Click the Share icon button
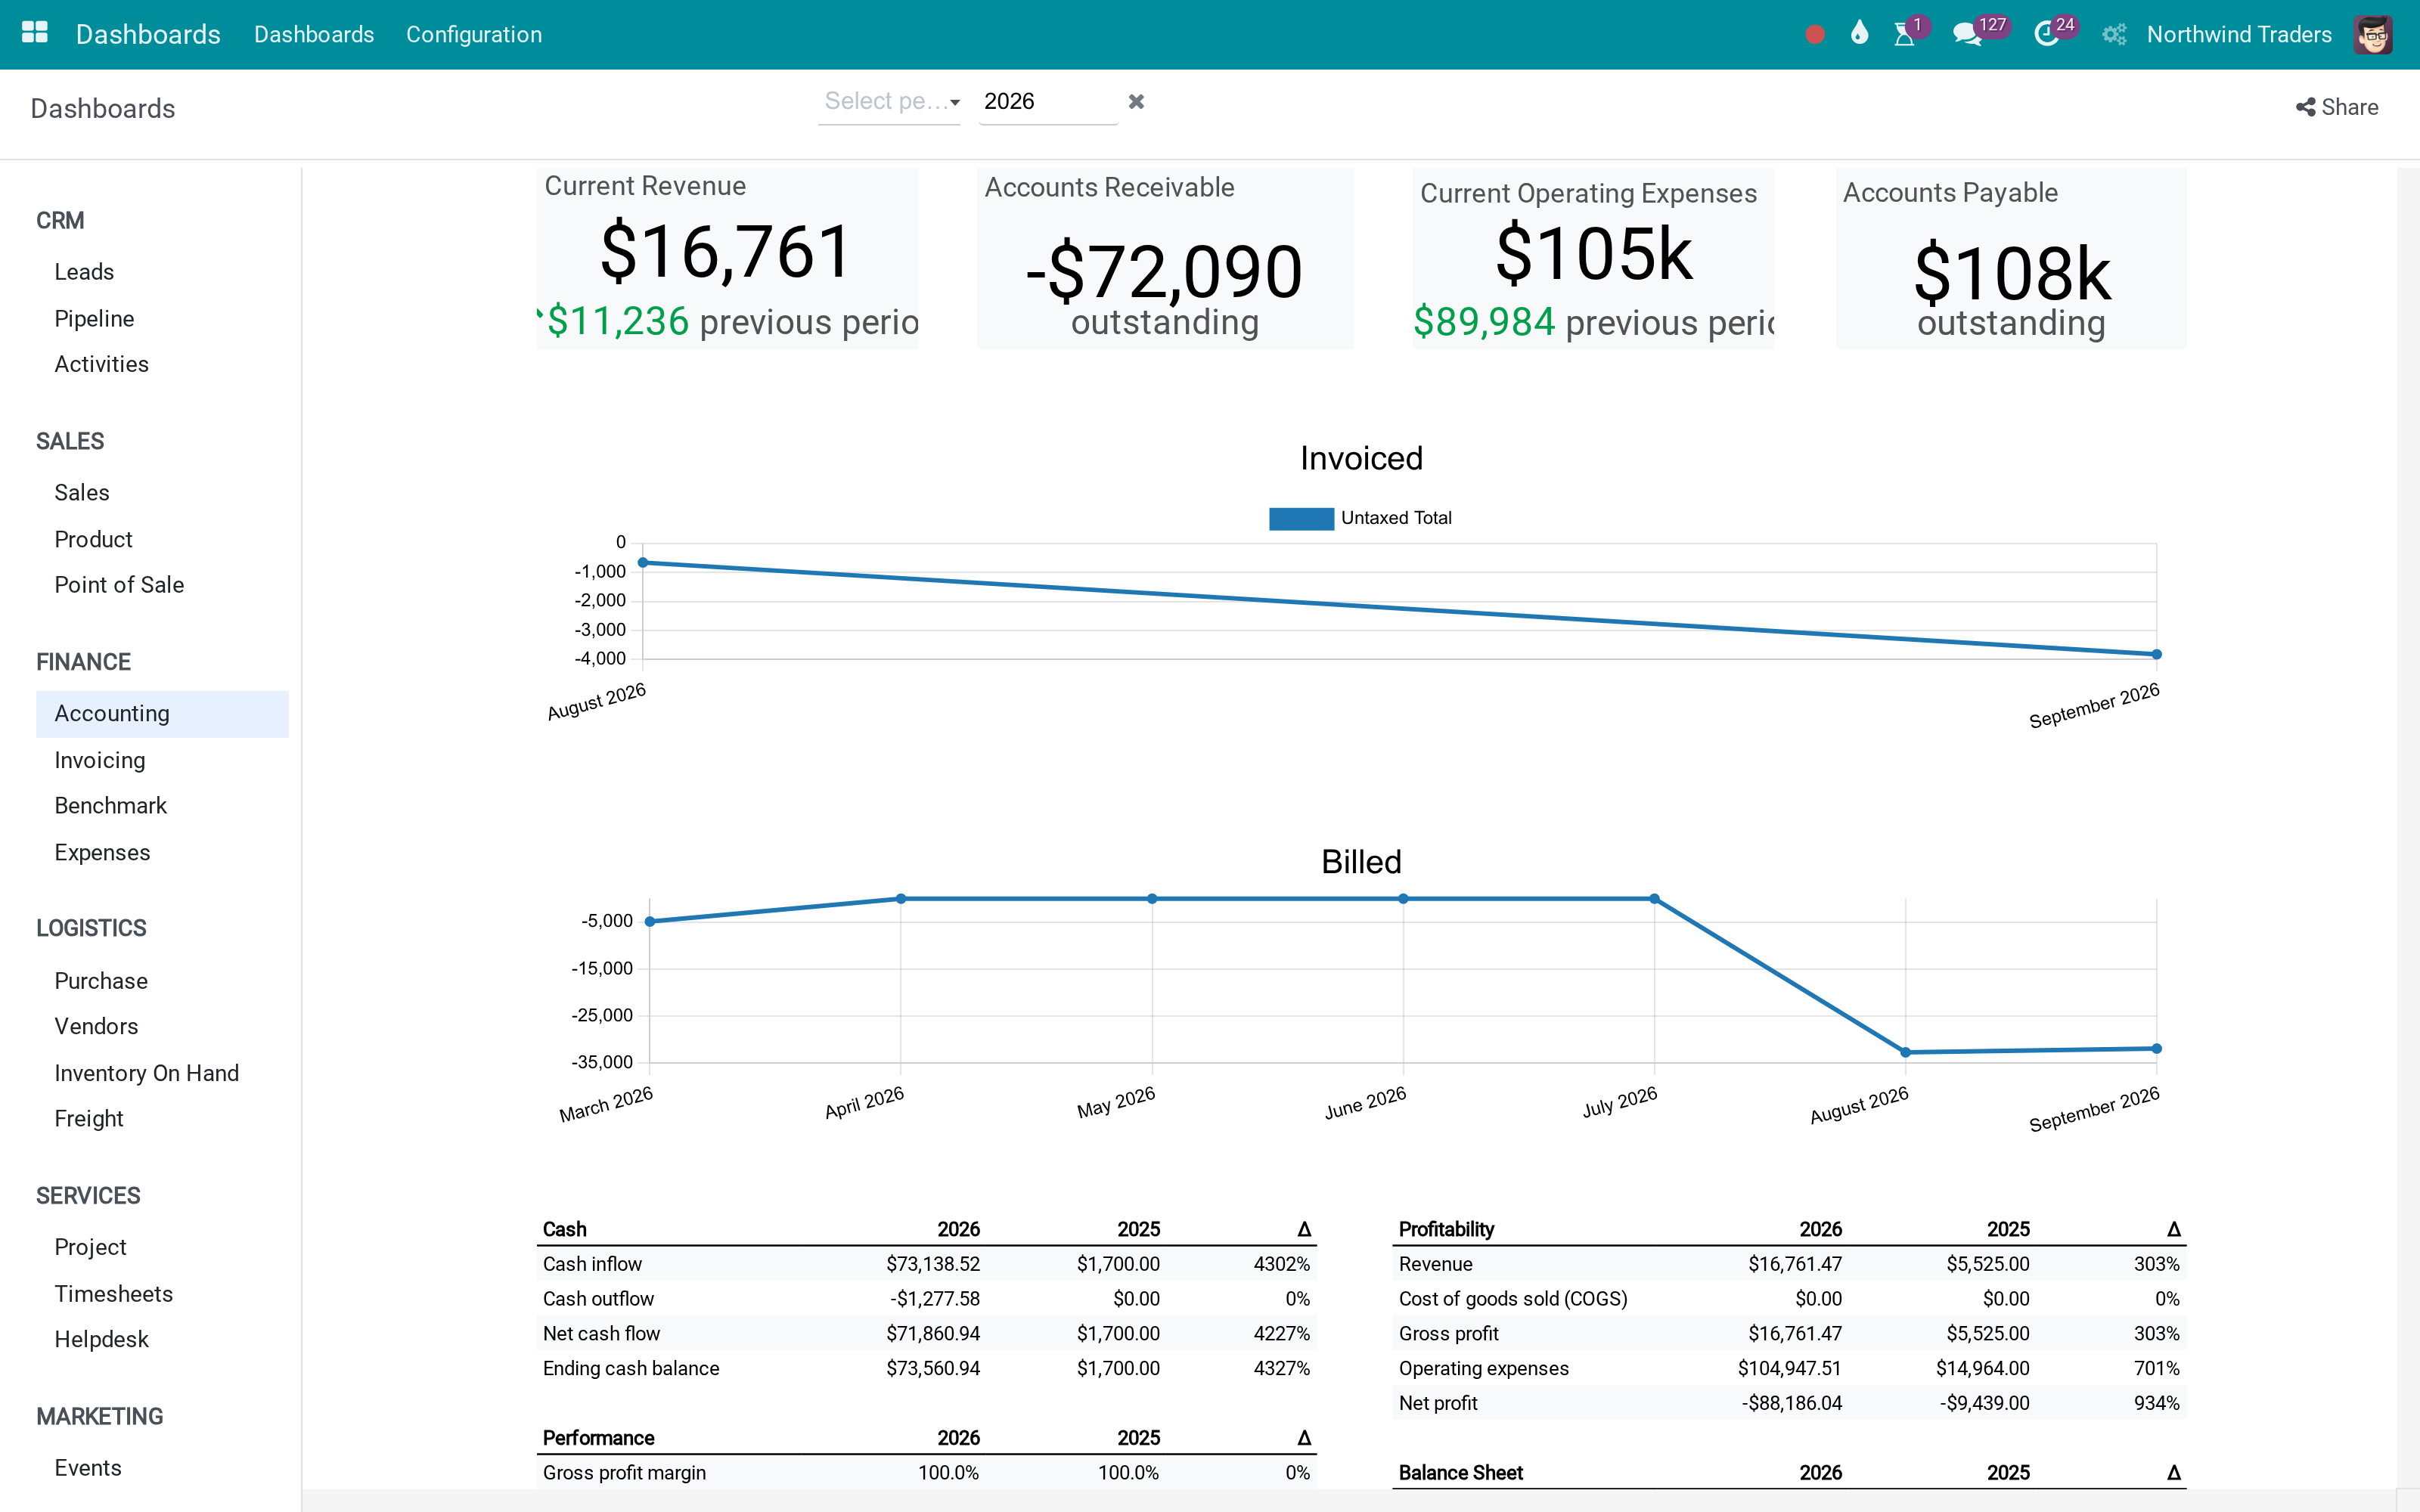2420x1512 pixels. pos(2337,107)
